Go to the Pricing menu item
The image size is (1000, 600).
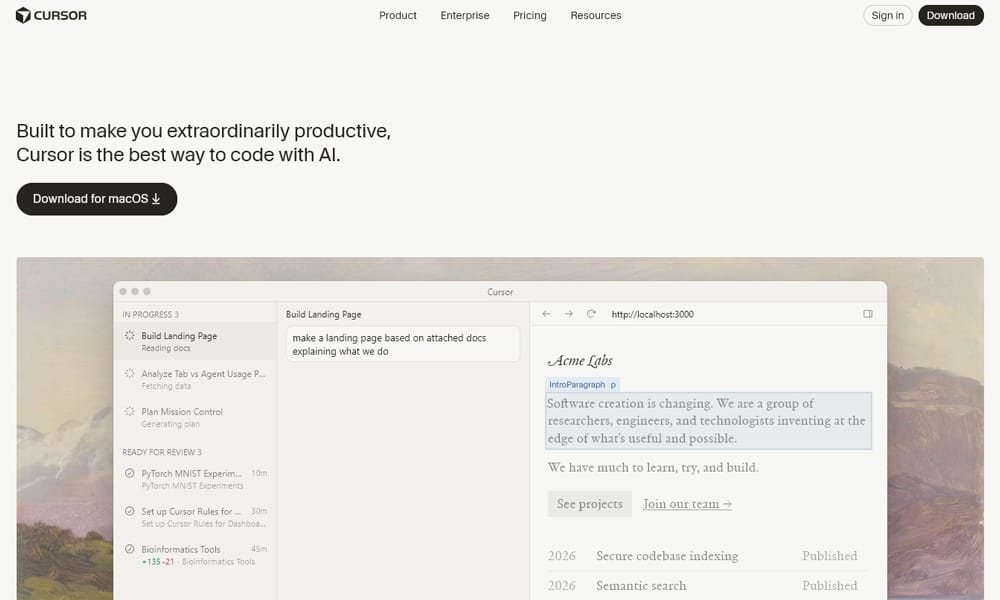(530, 15)
